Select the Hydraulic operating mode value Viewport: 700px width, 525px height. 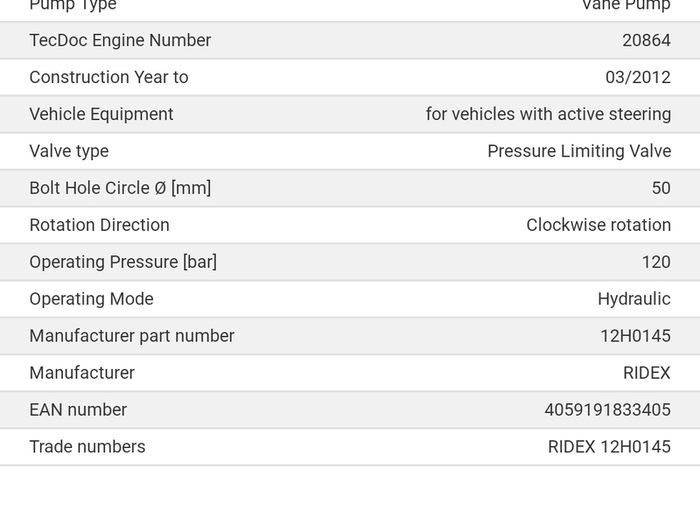634,299
